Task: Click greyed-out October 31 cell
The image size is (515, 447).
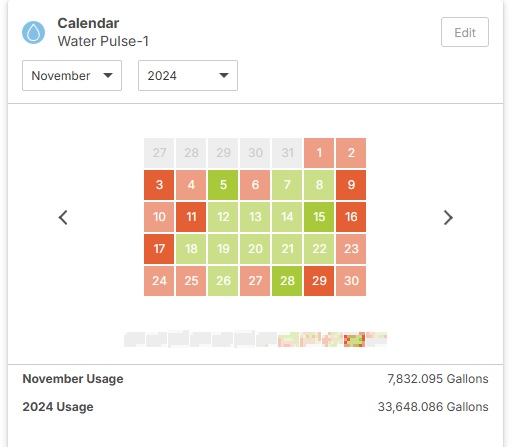Action: pos(287,153)
